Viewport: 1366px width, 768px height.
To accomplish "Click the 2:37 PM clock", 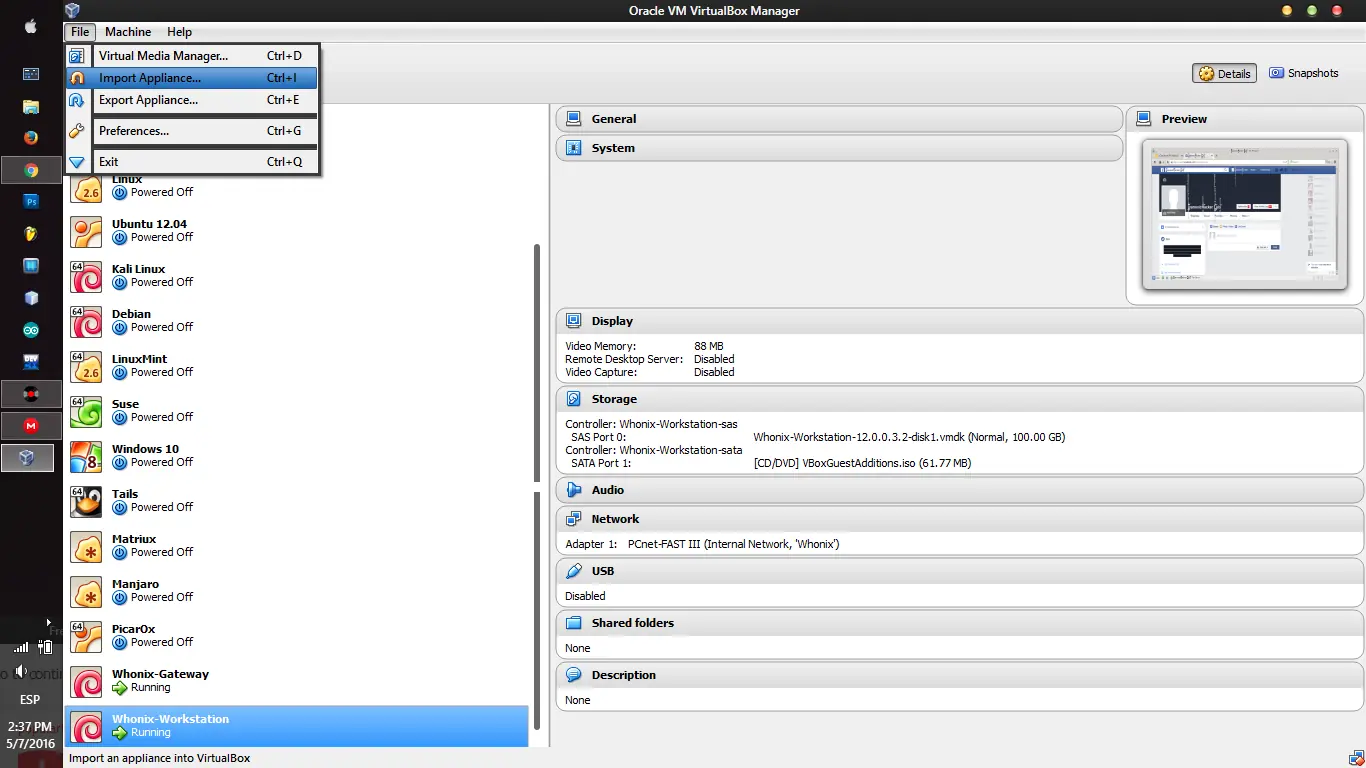I will [x=30, y=727].
